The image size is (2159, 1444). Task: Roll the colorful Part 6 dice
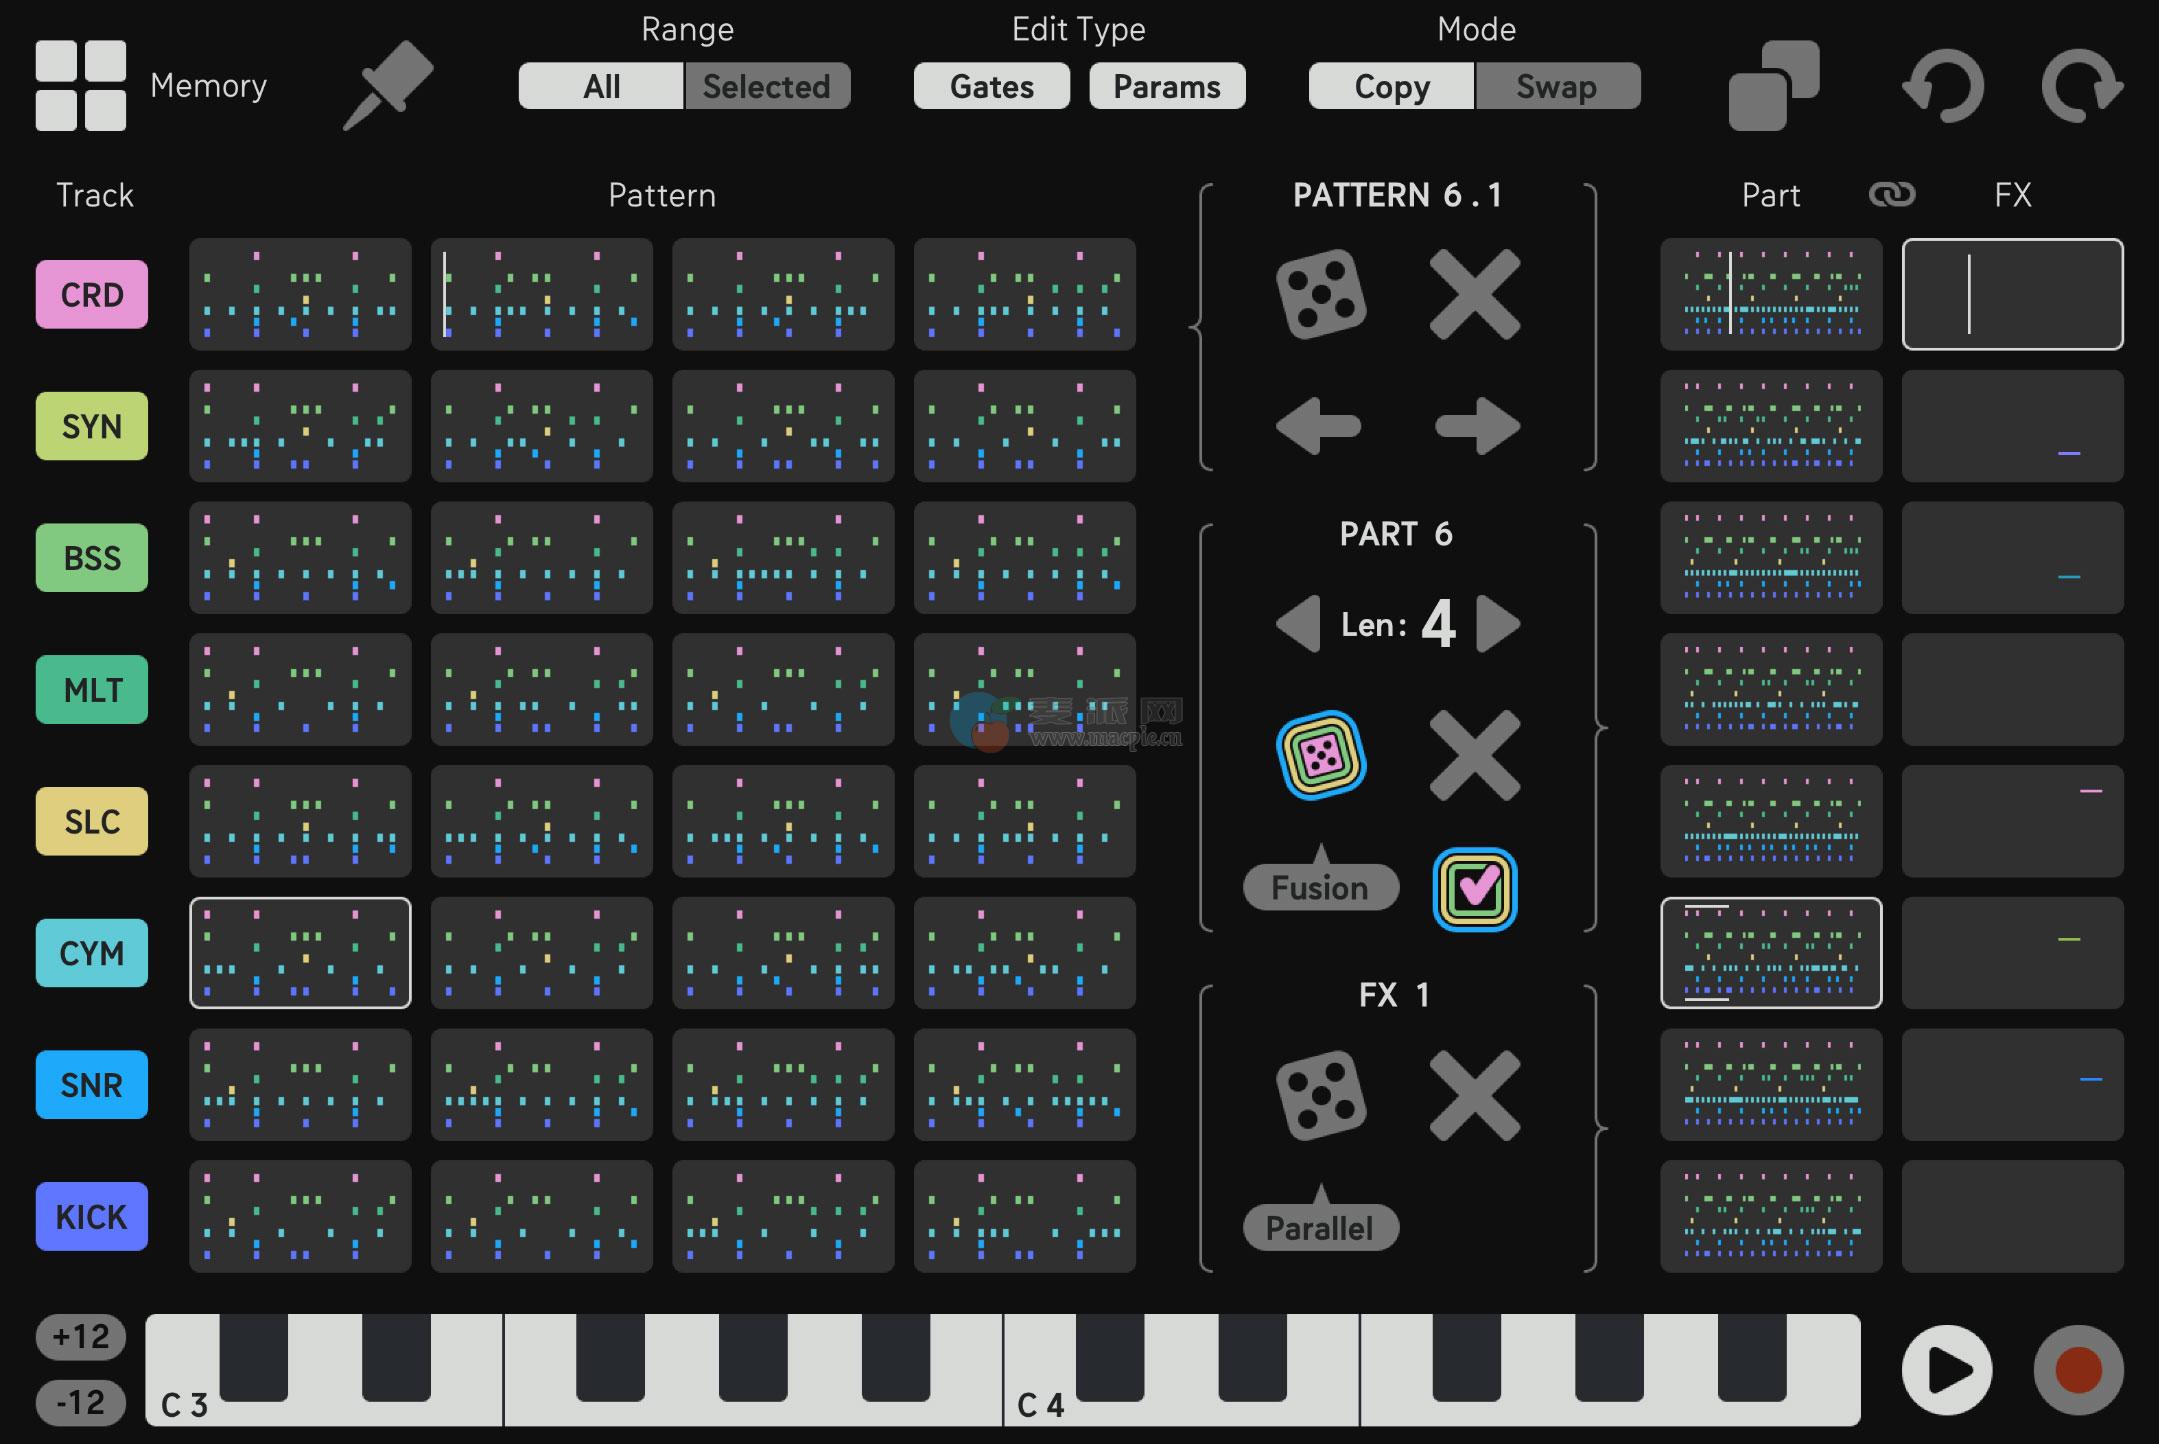(1321, 756)
